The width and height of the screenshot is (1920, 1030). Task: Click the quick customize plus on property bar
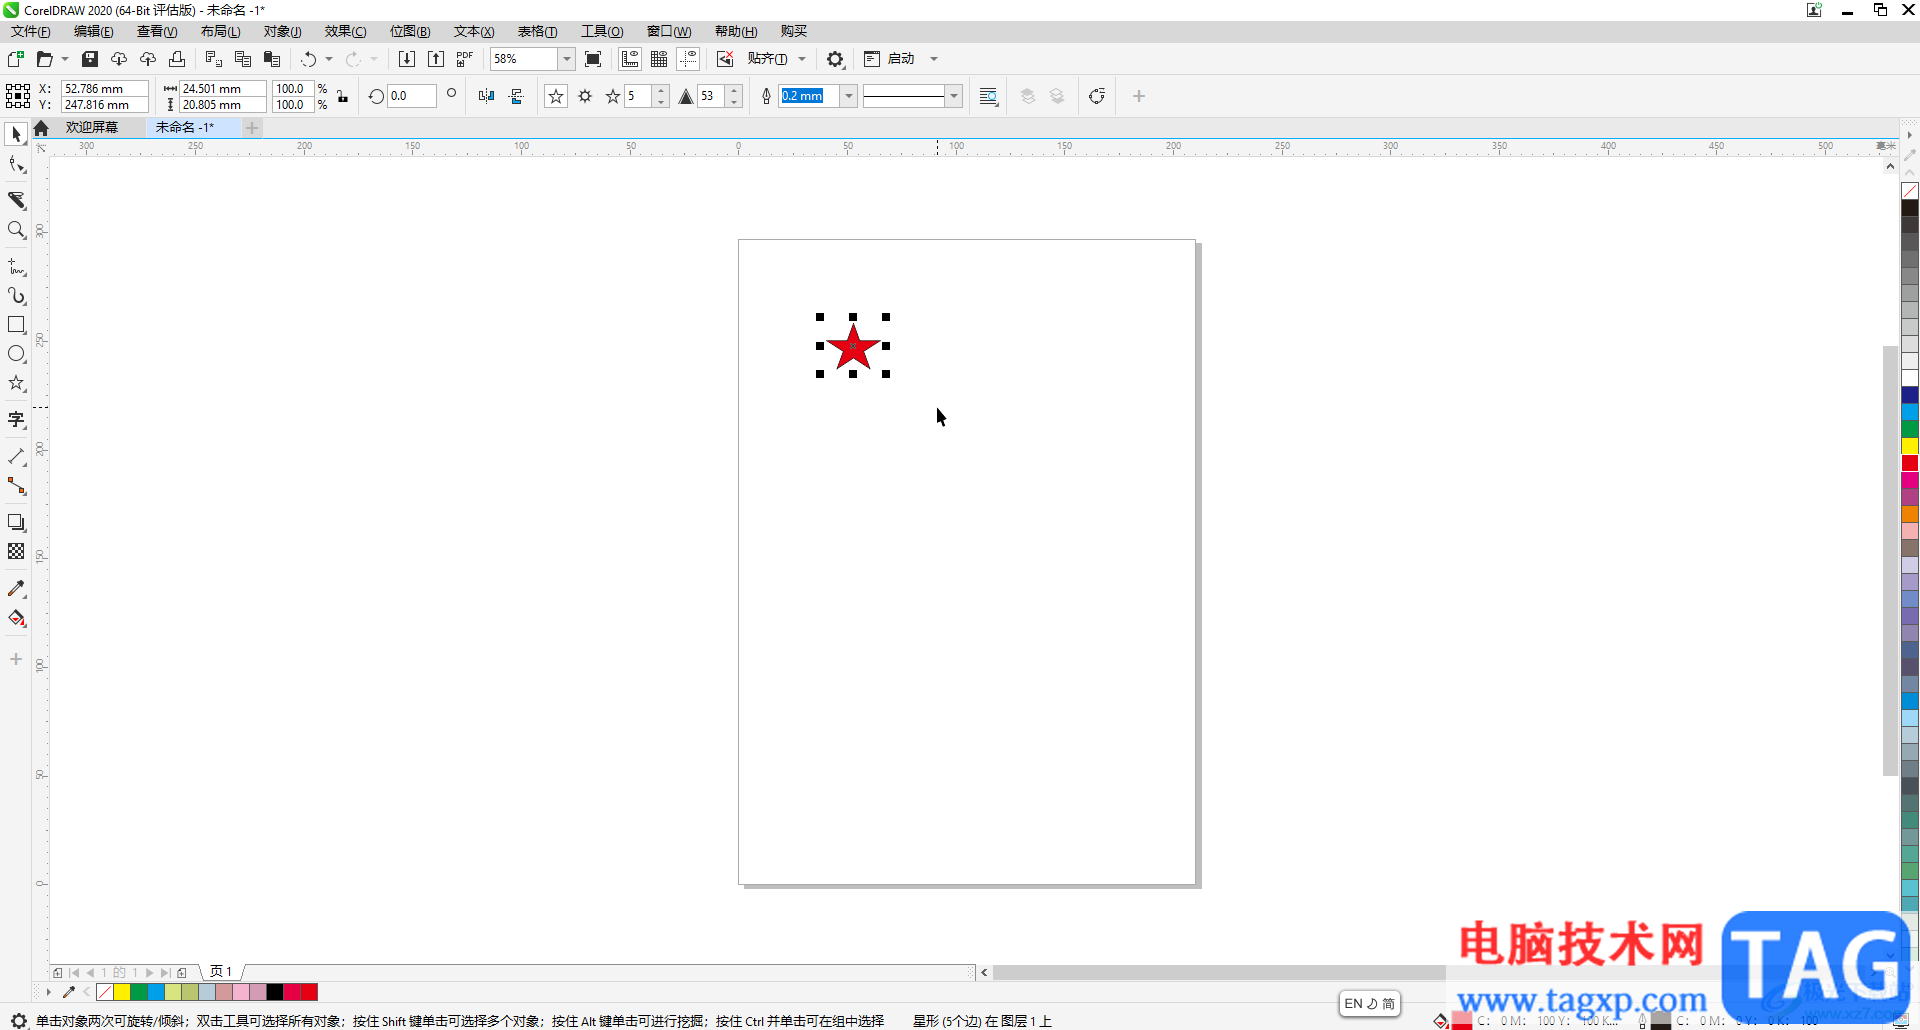tap(1139, 96)
